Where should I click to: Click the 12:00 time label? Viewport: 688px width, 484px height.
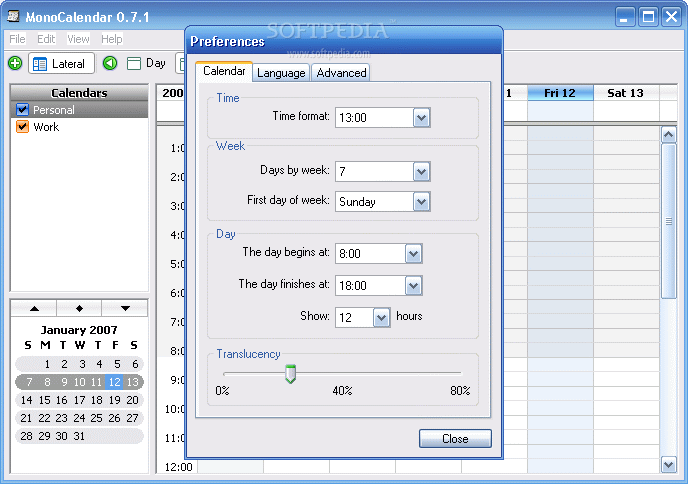coord(178,467)
